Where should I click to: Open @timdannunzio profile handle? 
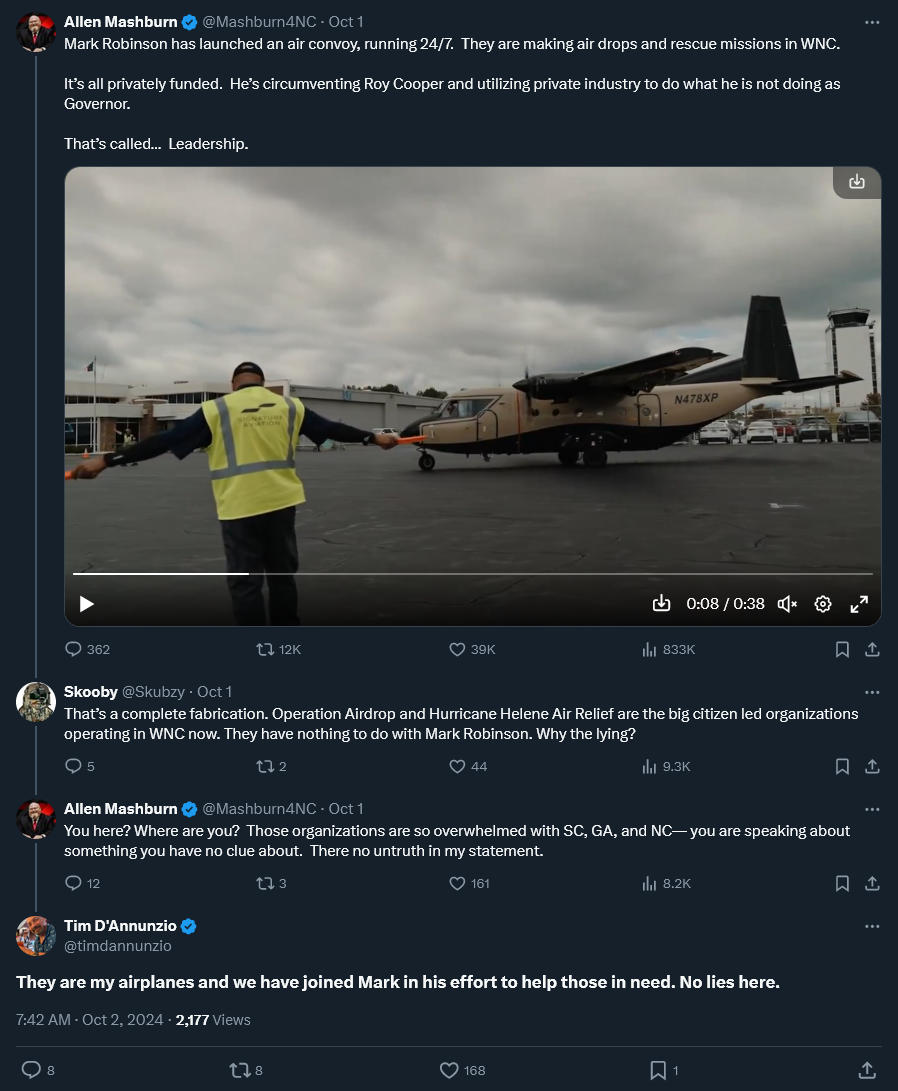point(118,946)
